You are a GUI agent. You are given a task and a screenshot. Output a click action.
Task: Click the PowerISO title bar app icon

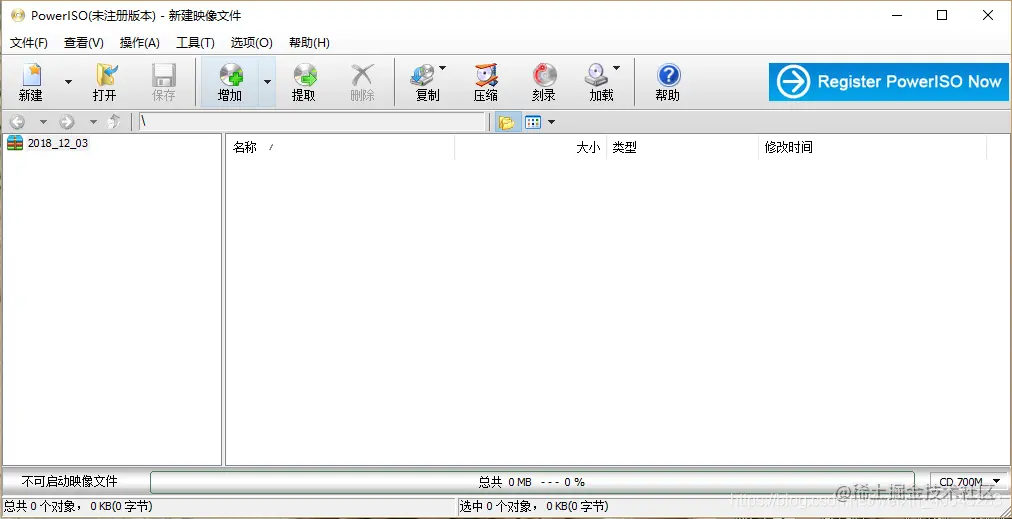tap(17, 15)
